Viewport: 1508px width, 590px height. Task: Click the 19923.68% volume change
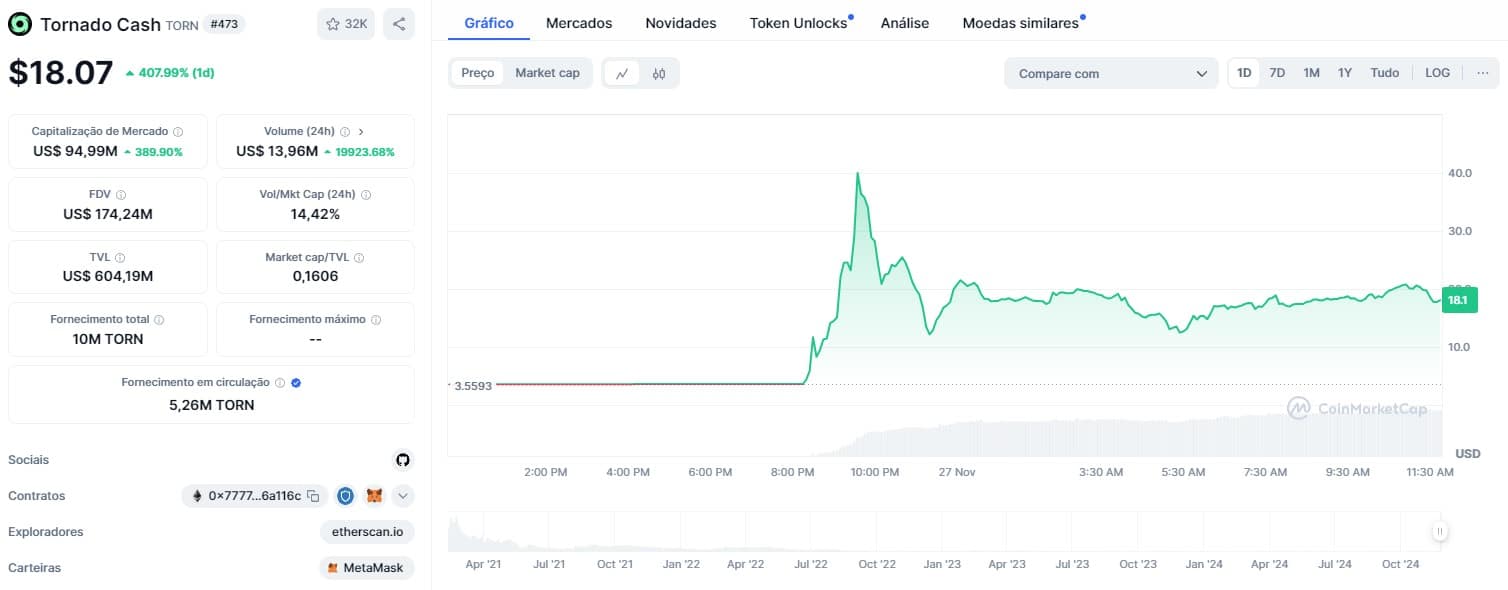click(x=364, y=152)
